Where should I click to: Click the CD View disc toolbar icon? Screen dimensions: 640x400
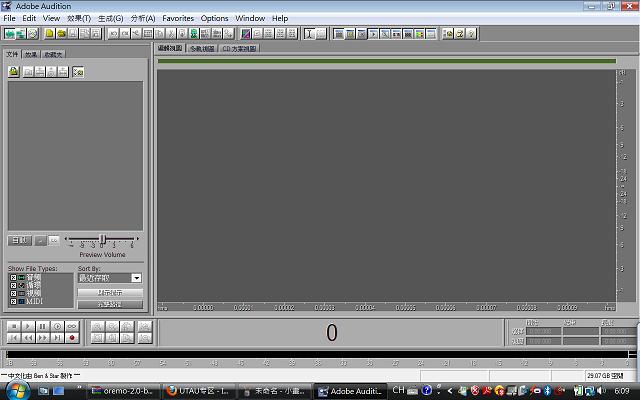(x=33, y=33)
